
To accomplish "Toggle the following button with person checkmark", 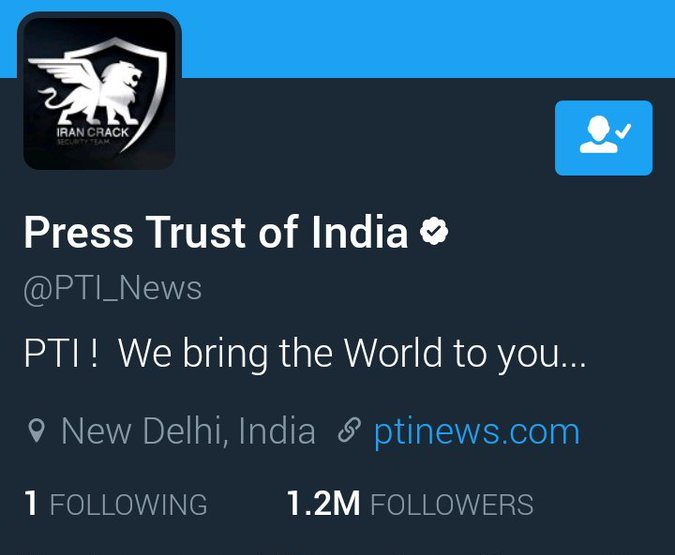I will [x=604, y=138].
